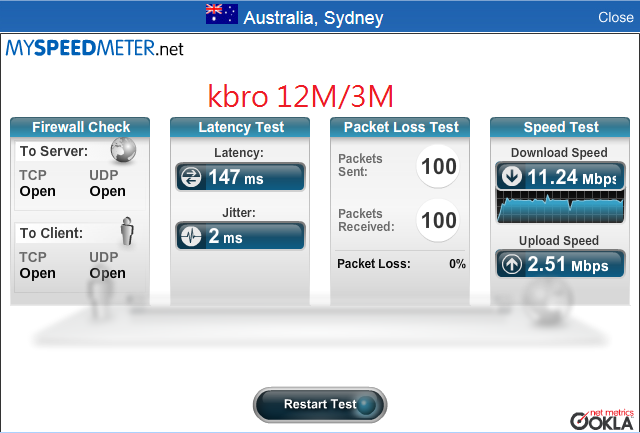Click the Download Speed label
The image size is (640, 433).
[559, 153]
